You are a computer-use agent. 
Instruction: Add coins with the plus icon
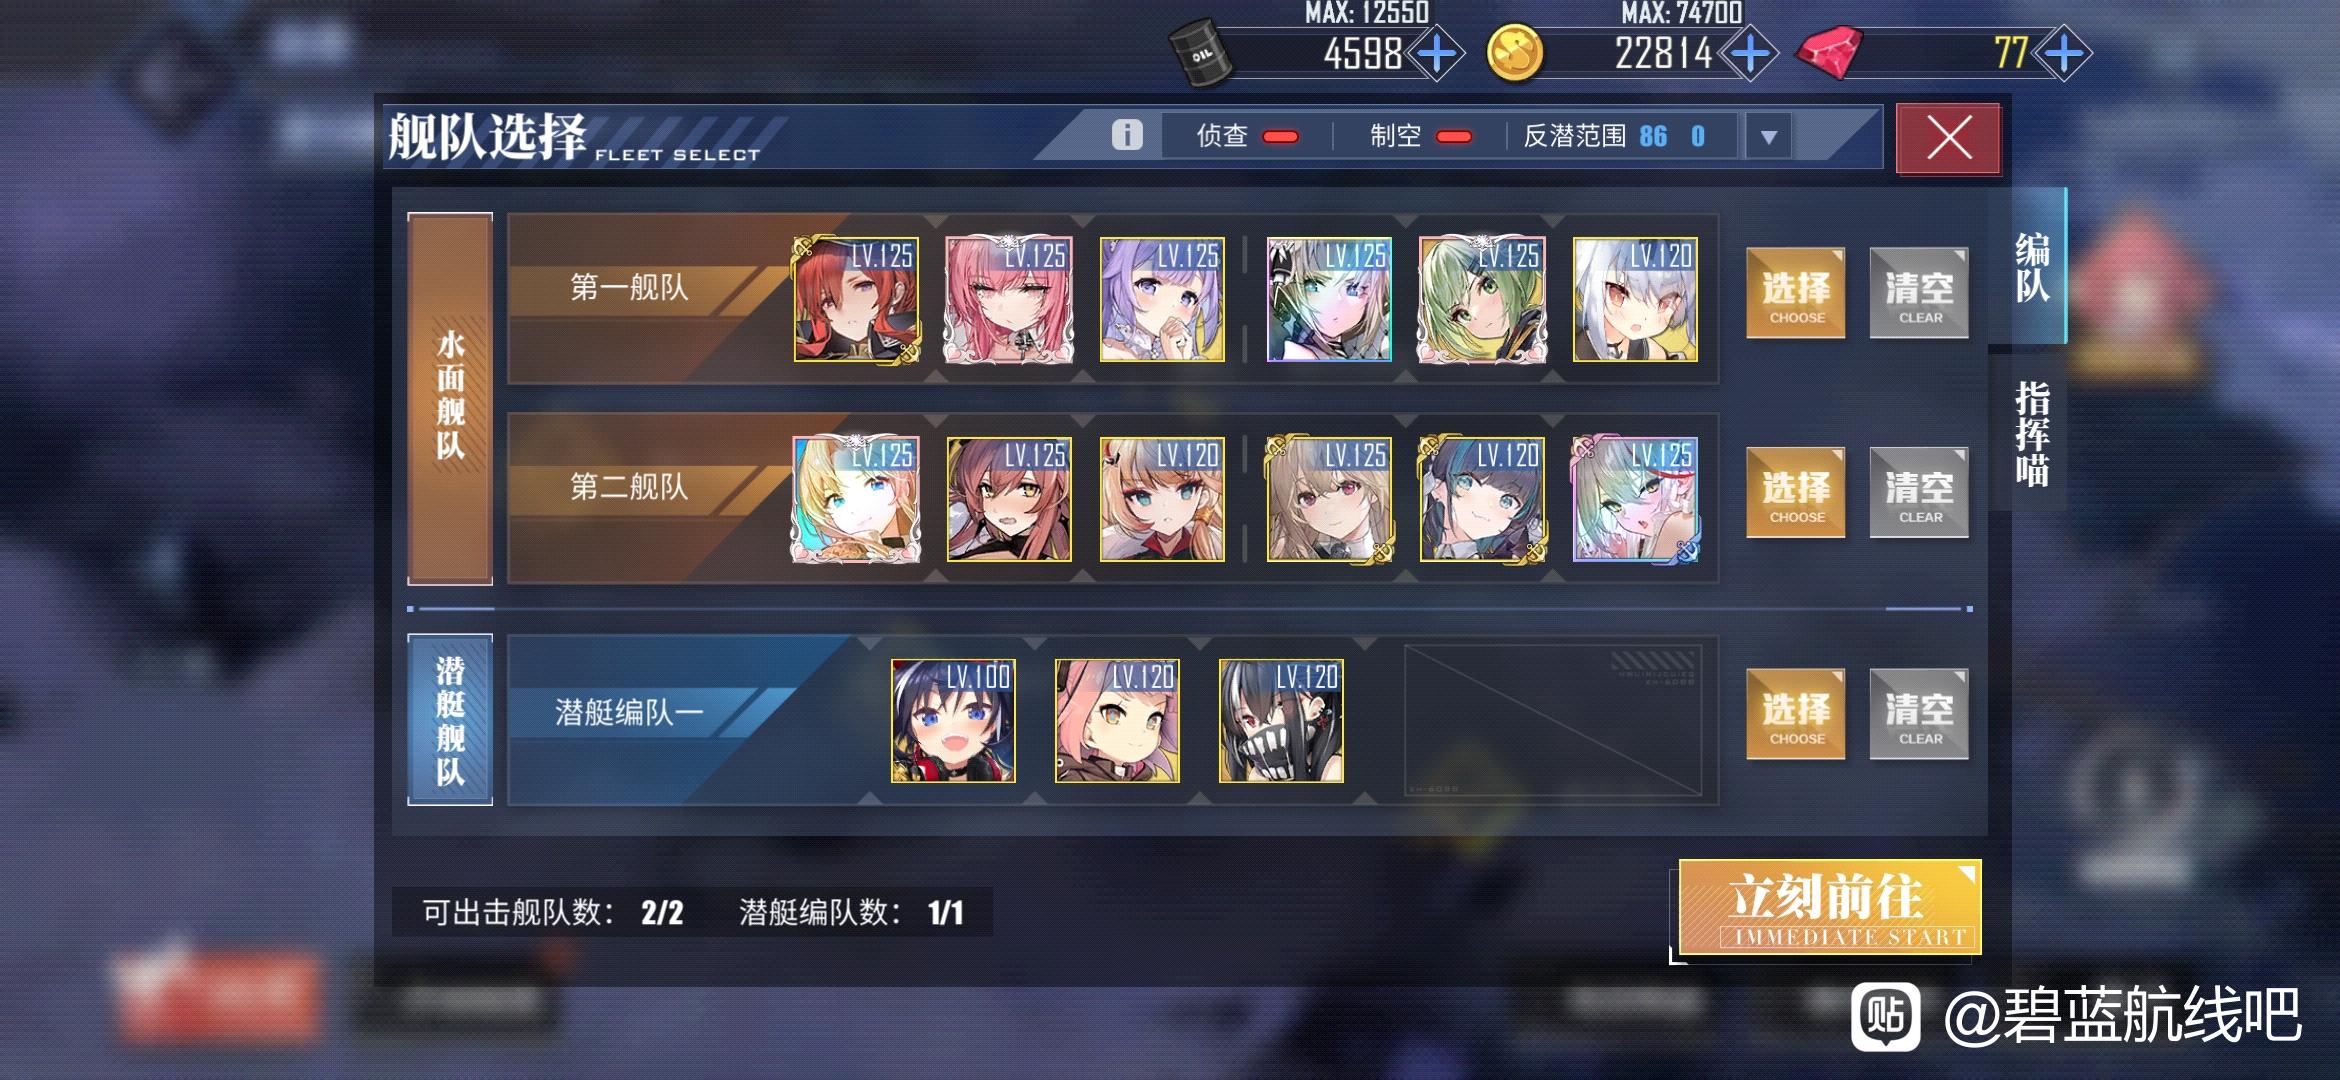(x=1751, y=53)
